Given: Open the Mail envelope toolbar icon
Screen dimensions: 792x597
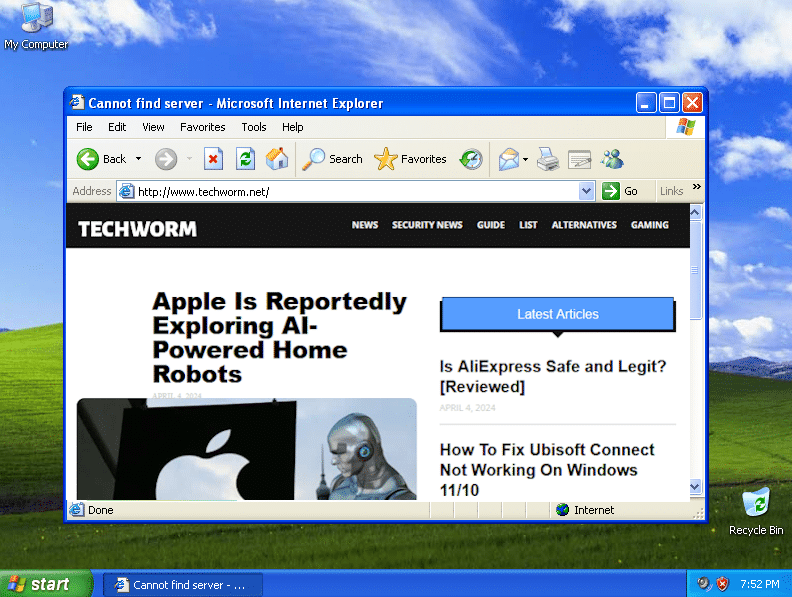Looking at the screenshot, I should coord(509,159).
